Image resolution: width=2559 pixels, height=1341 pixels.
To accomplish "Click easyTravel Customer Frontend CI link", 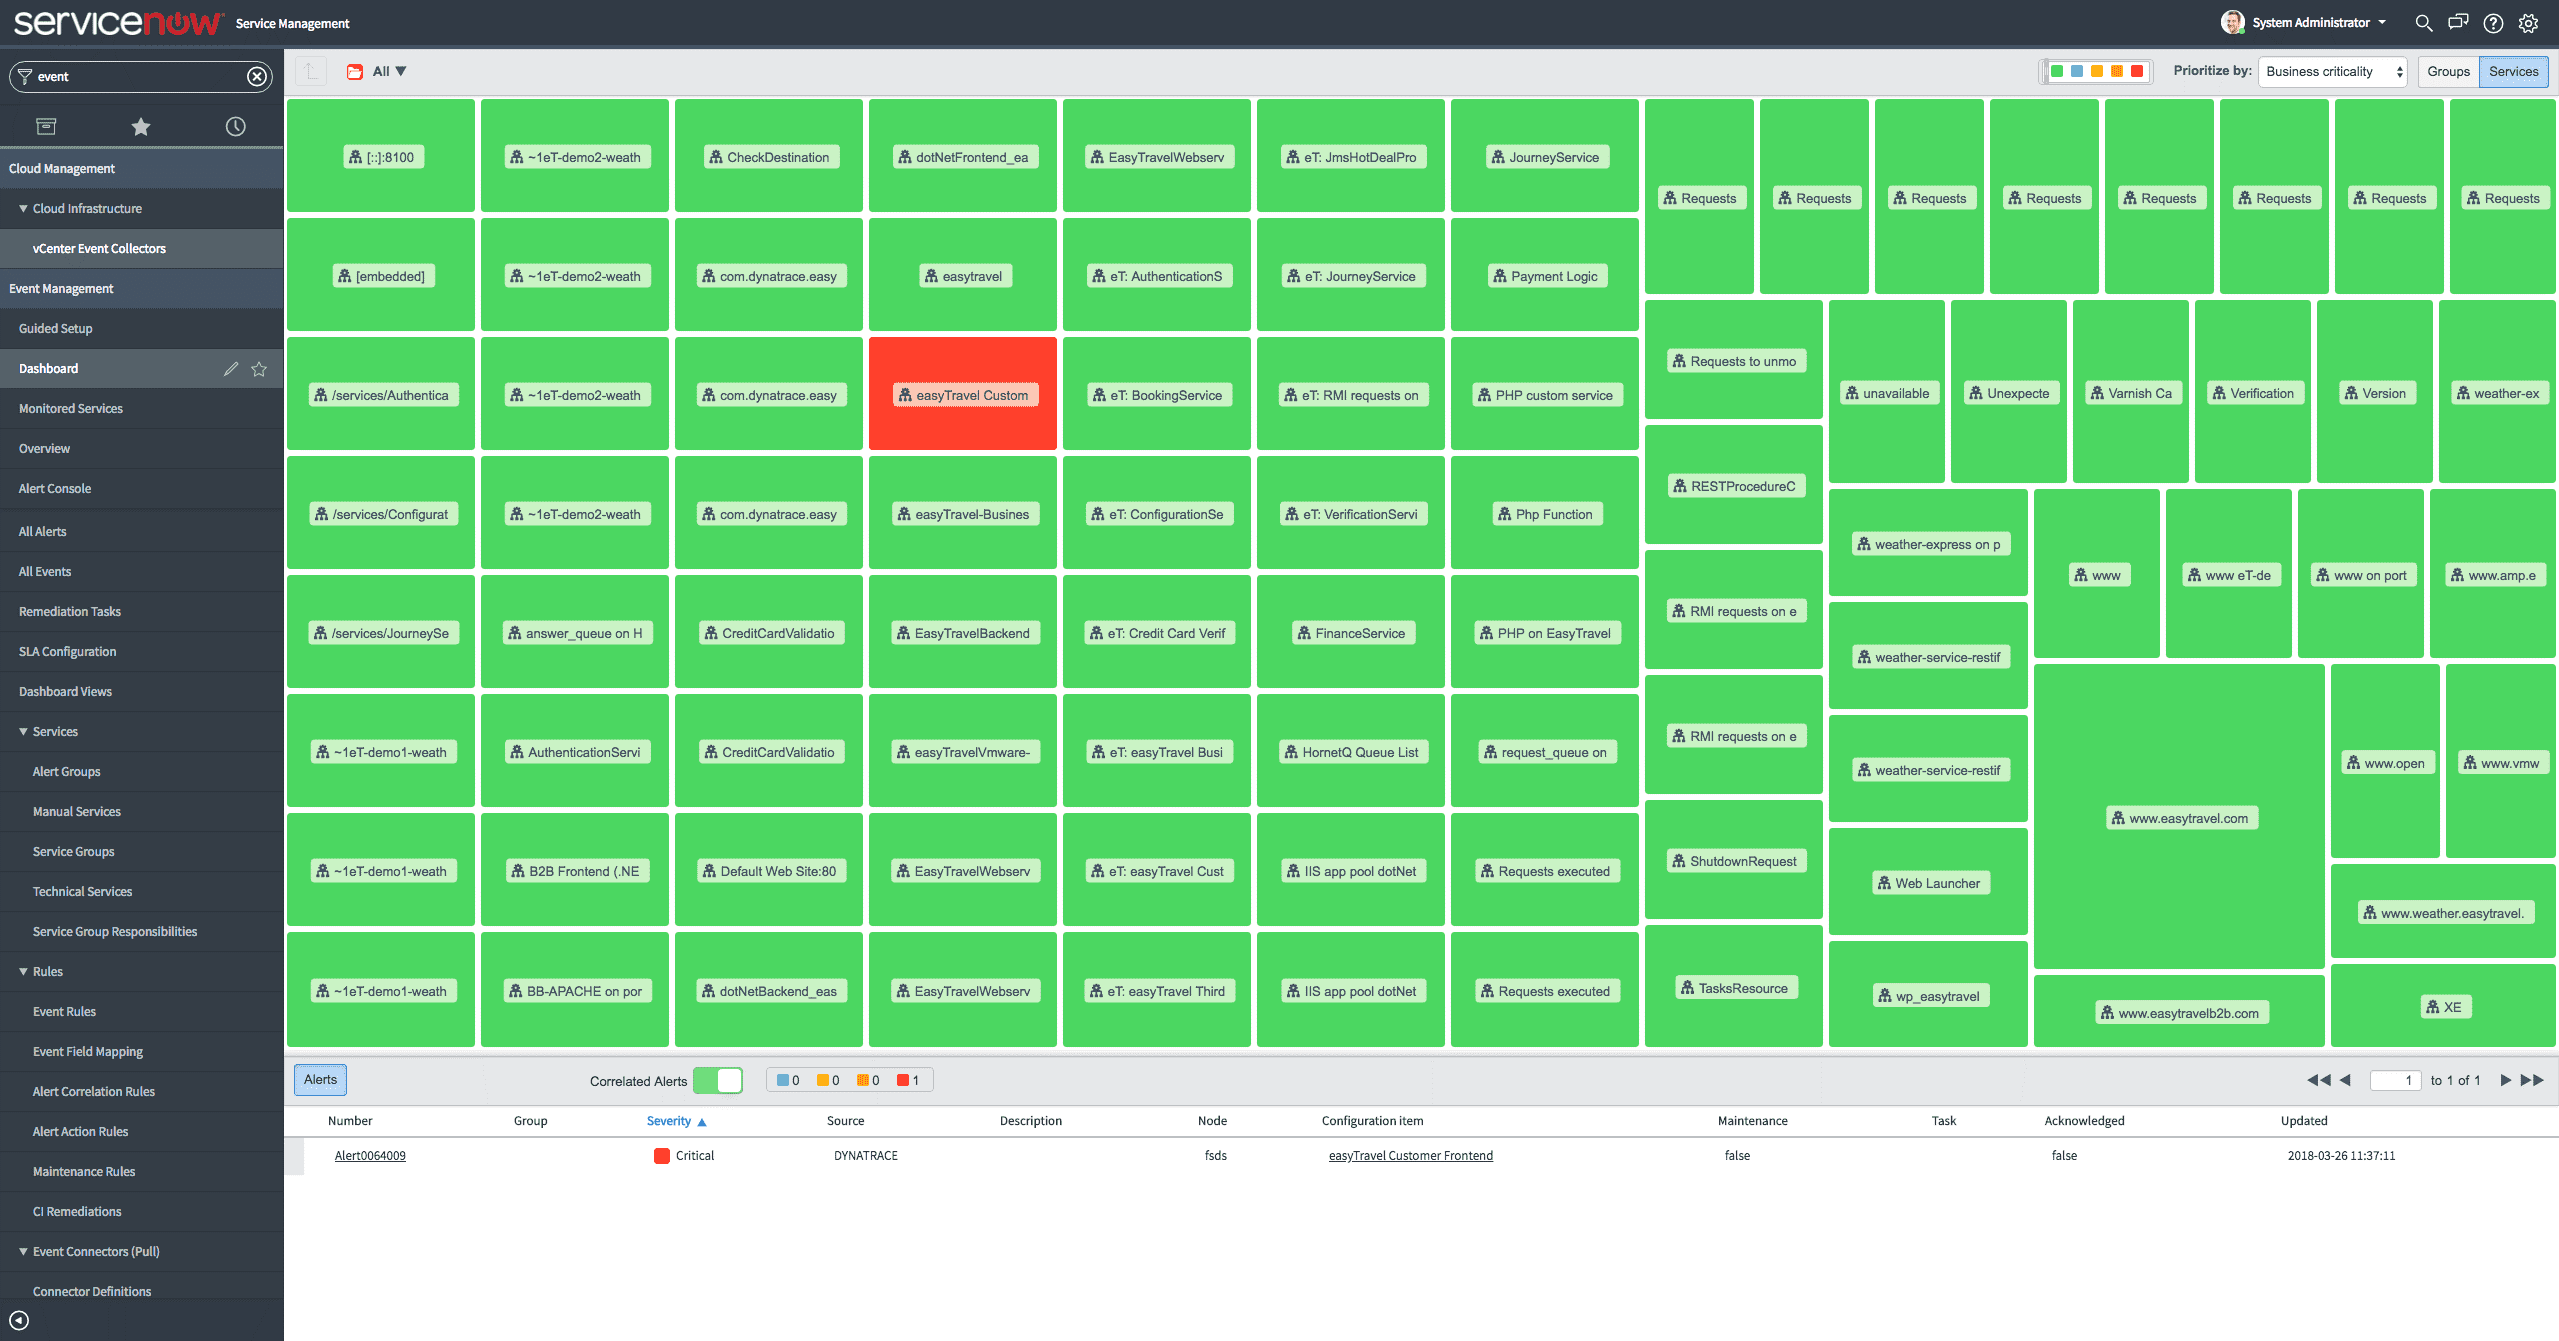I will click(x=1410, y=1155).
